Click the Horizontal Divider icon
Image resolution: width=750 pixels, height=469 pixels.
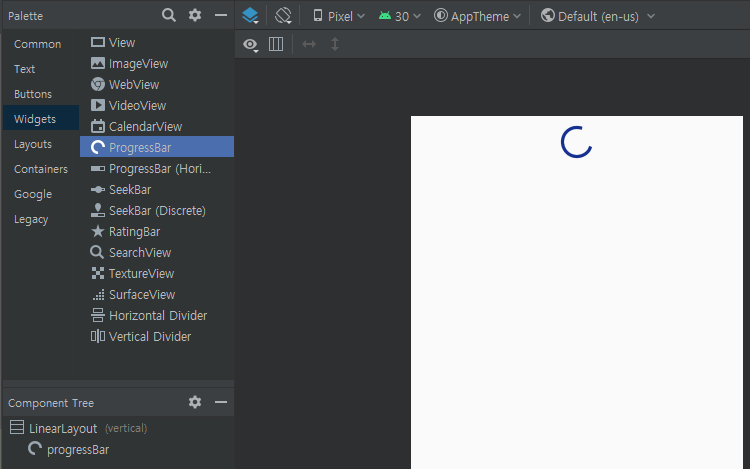pyautogui.click(x=98, y=315)
